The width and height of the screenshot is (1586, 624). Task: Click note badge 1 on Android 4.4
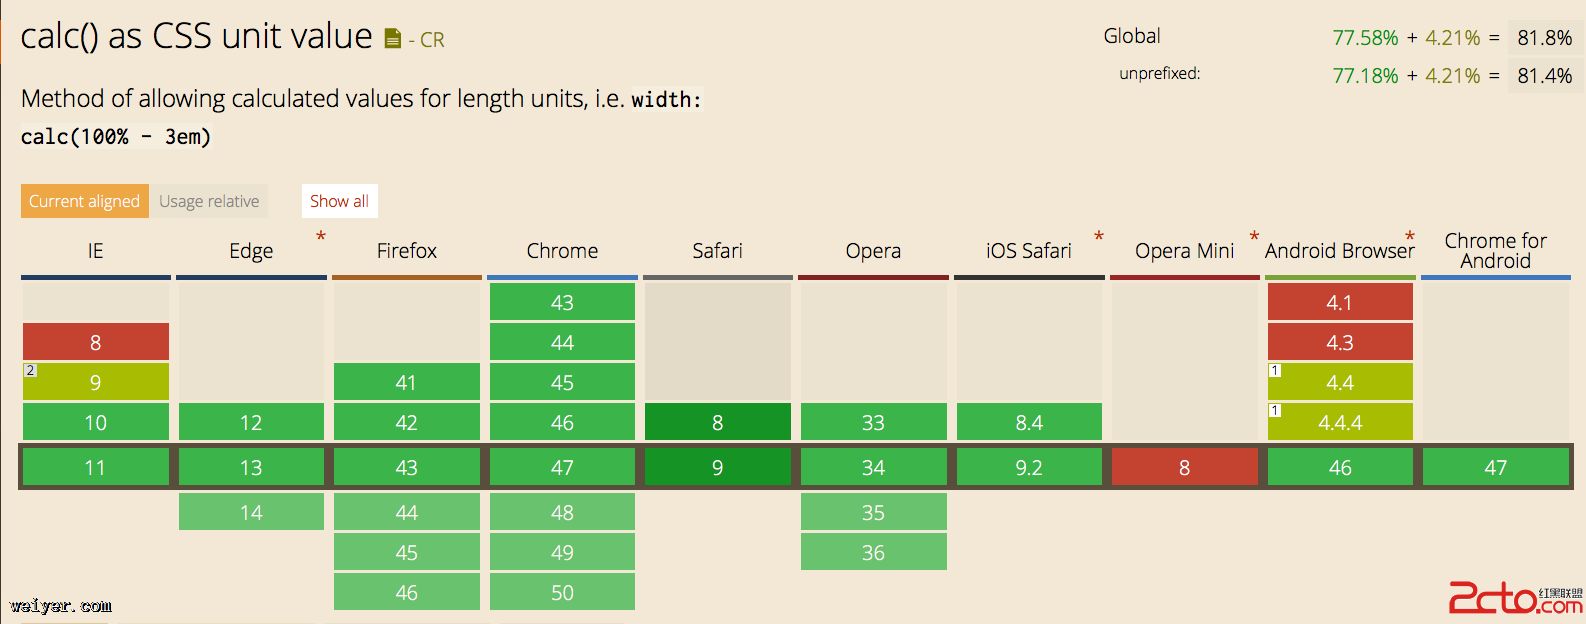[1275, 371]
